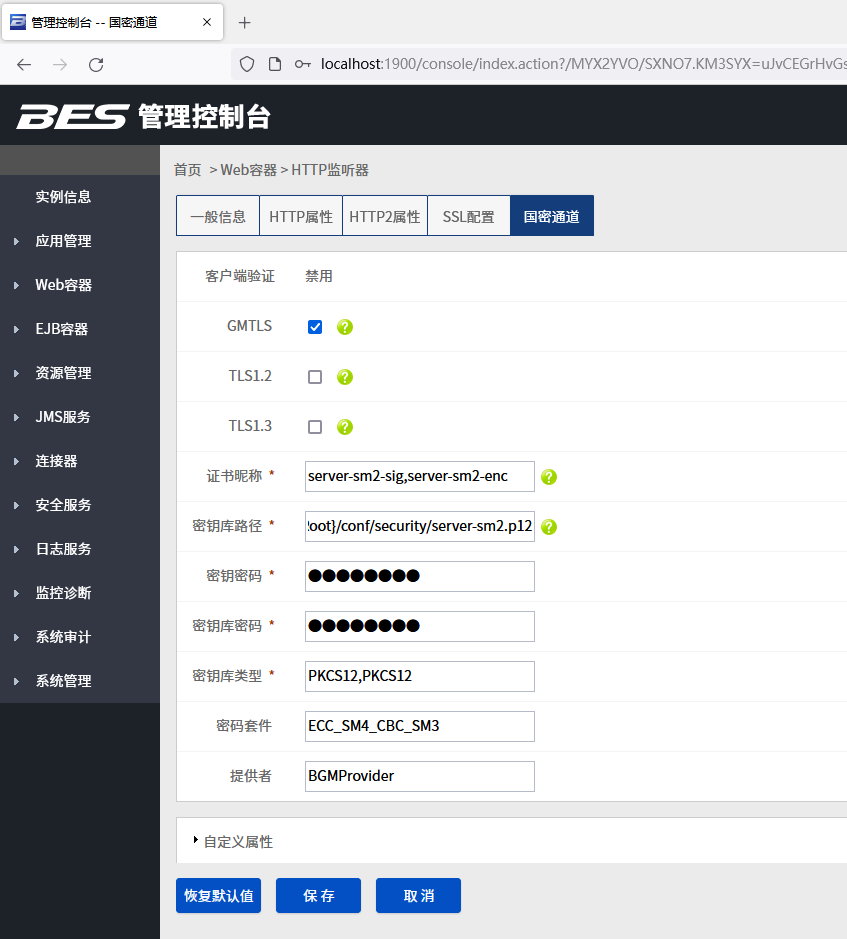Reload the page with the refresh icon

tap(96, 65)
